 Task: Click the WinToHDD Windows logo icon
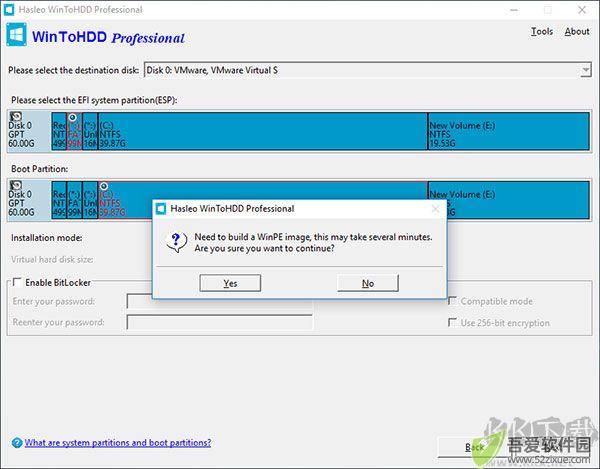[16, 35]
